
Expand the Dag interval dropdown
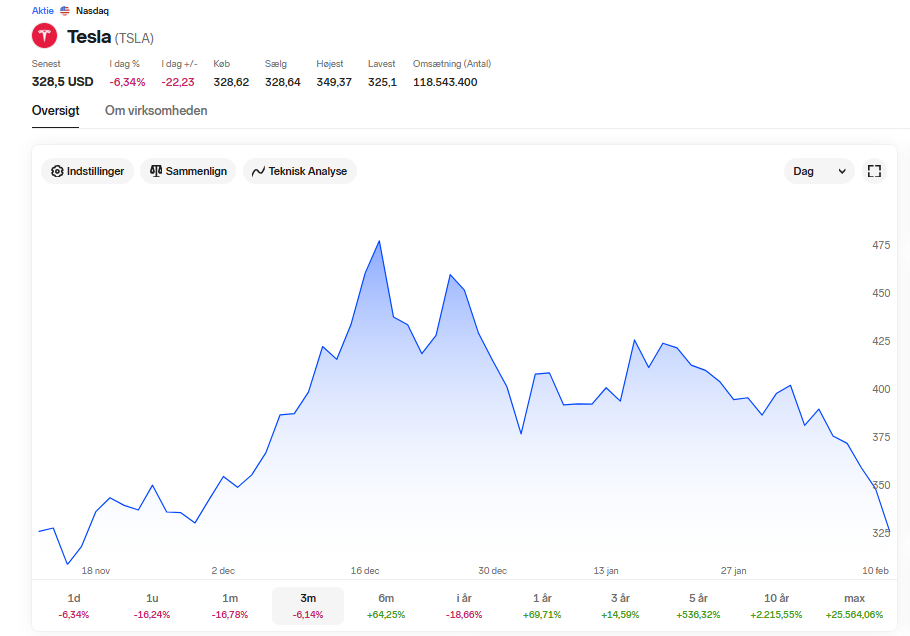[x=819, y=171]
